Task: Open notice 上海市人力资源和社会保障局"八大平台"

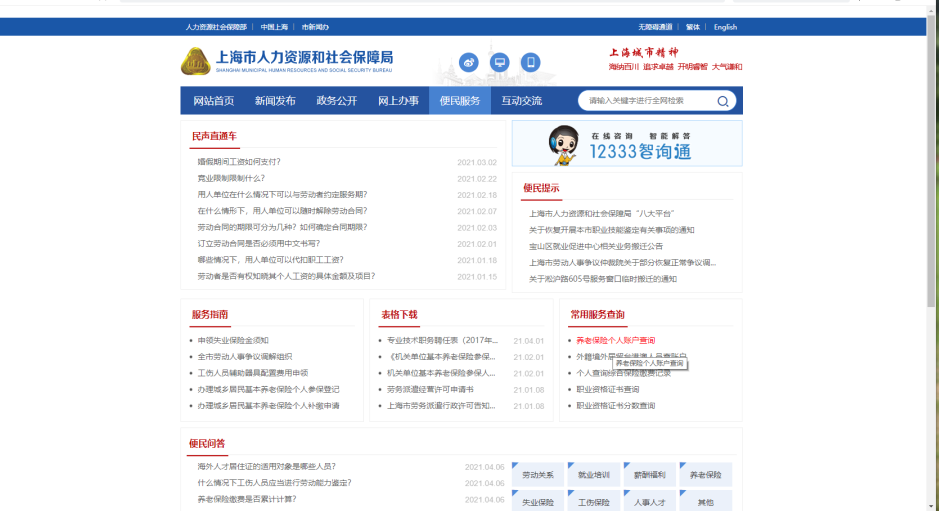Action: (x=602, y=213)
